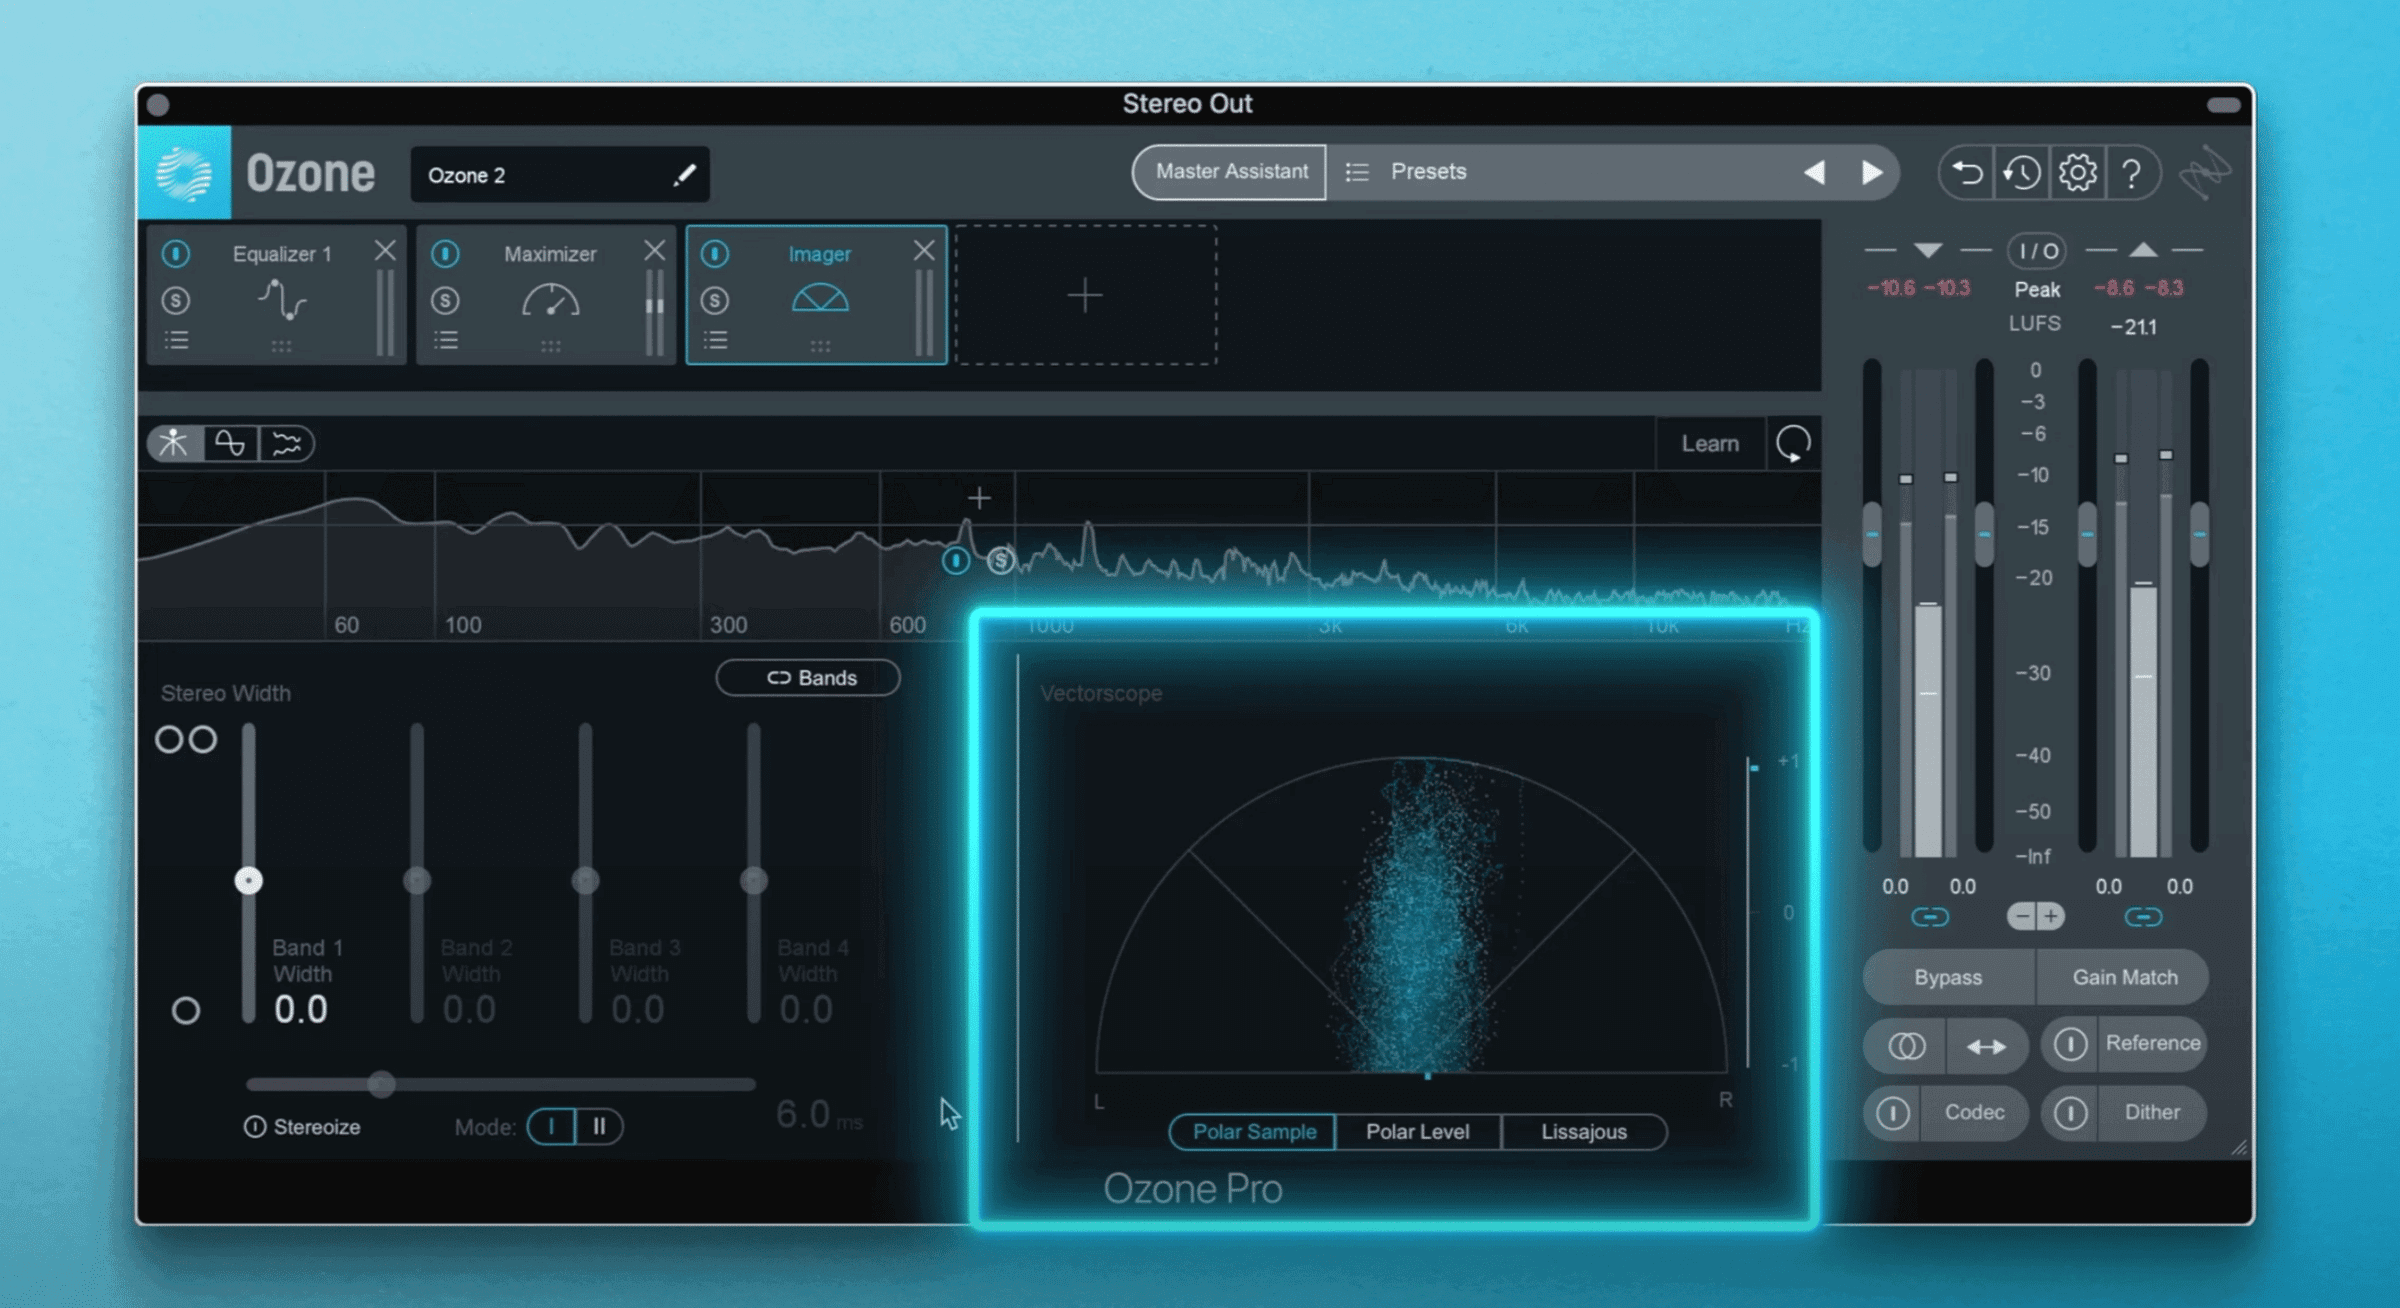
Task: Click the Bypass button
Action: tap(1948, 978)
